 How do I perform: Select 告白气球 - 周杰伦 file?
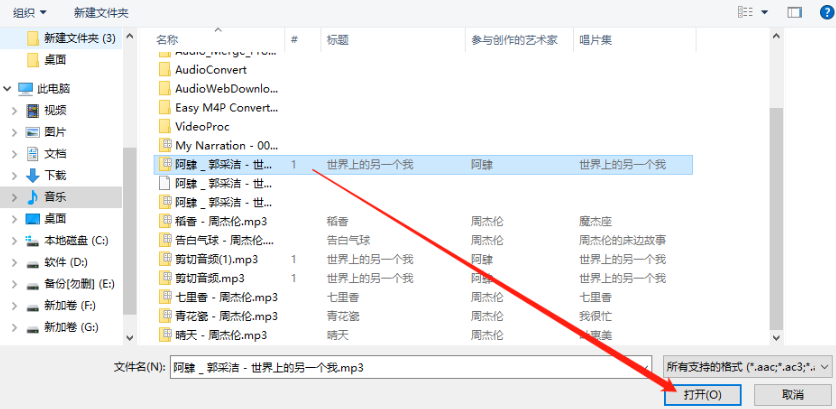pos(224,240)
